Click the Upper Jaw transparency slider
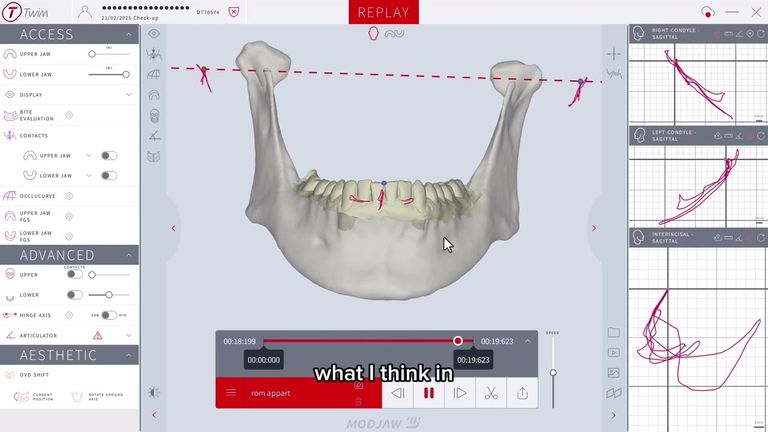This screenshot has height=432, width=768. tap(92, 54)
